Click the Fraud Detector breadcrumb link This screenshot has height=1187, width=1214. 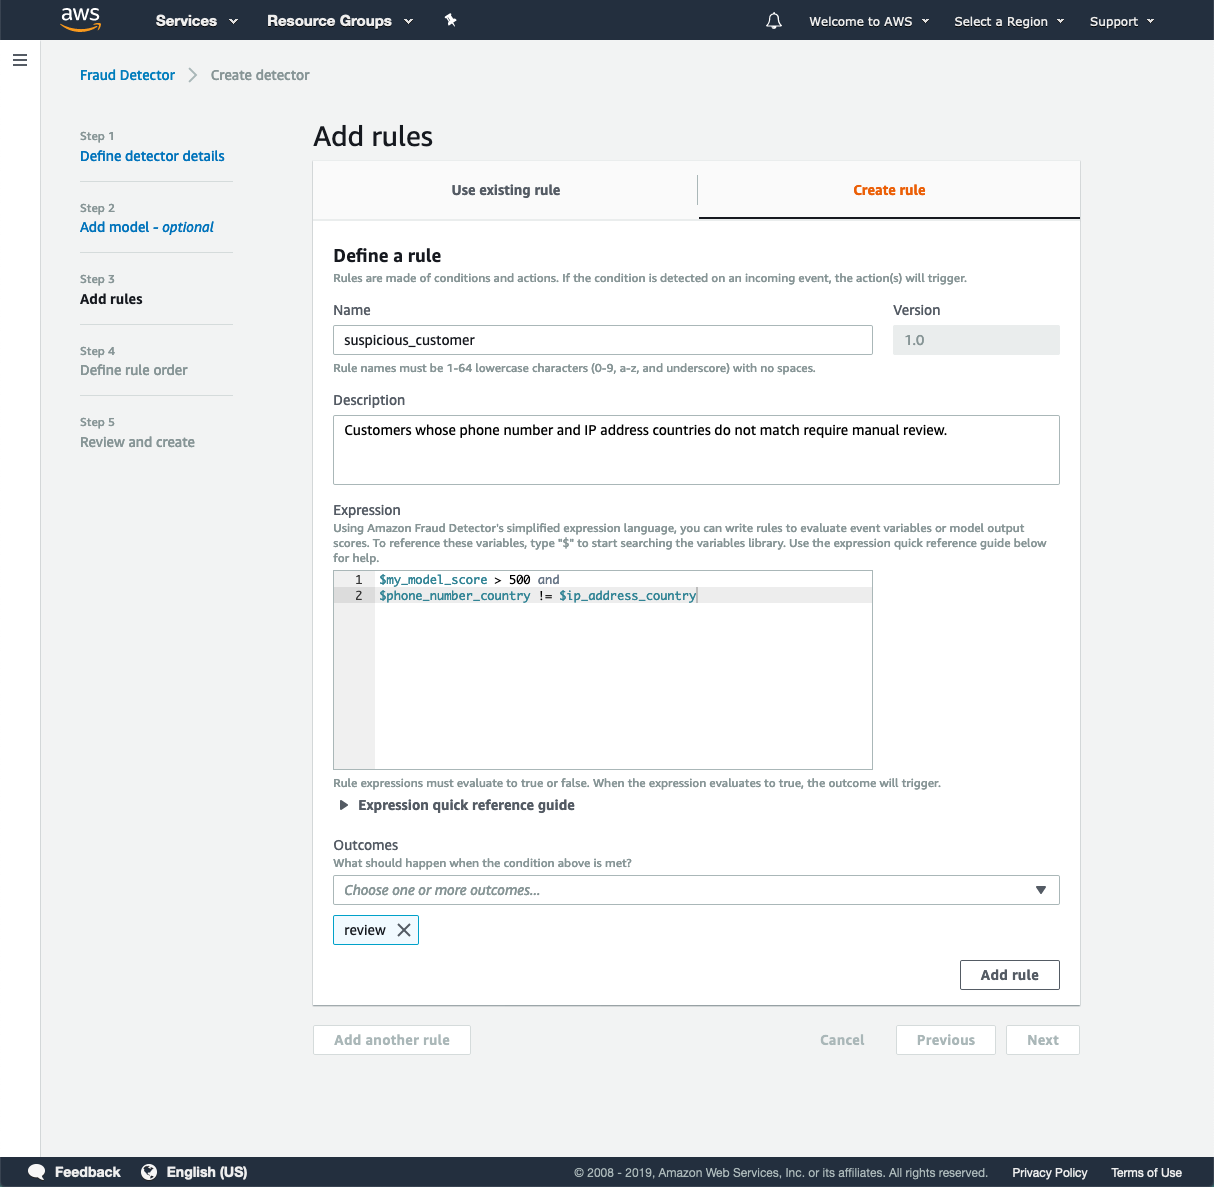[x=127, y=75]
